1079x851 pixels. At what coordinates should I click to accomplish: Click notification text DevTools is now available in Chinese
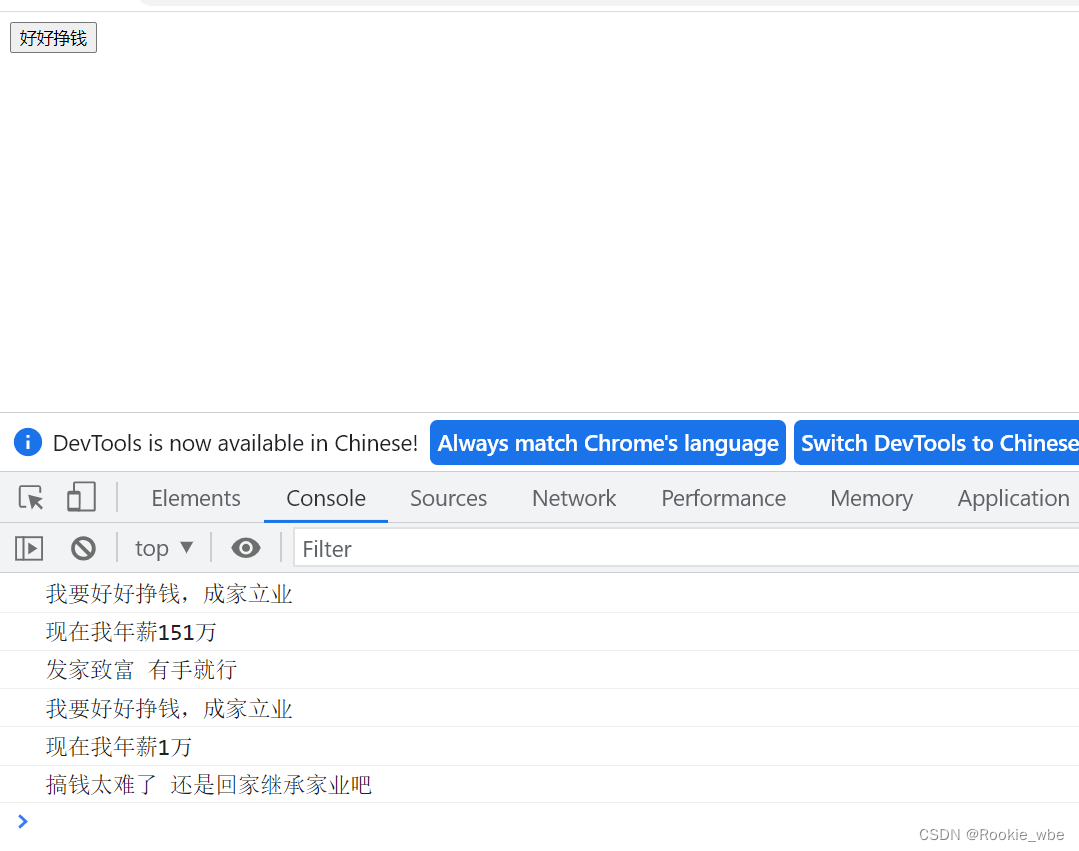[x=235, y=443]
